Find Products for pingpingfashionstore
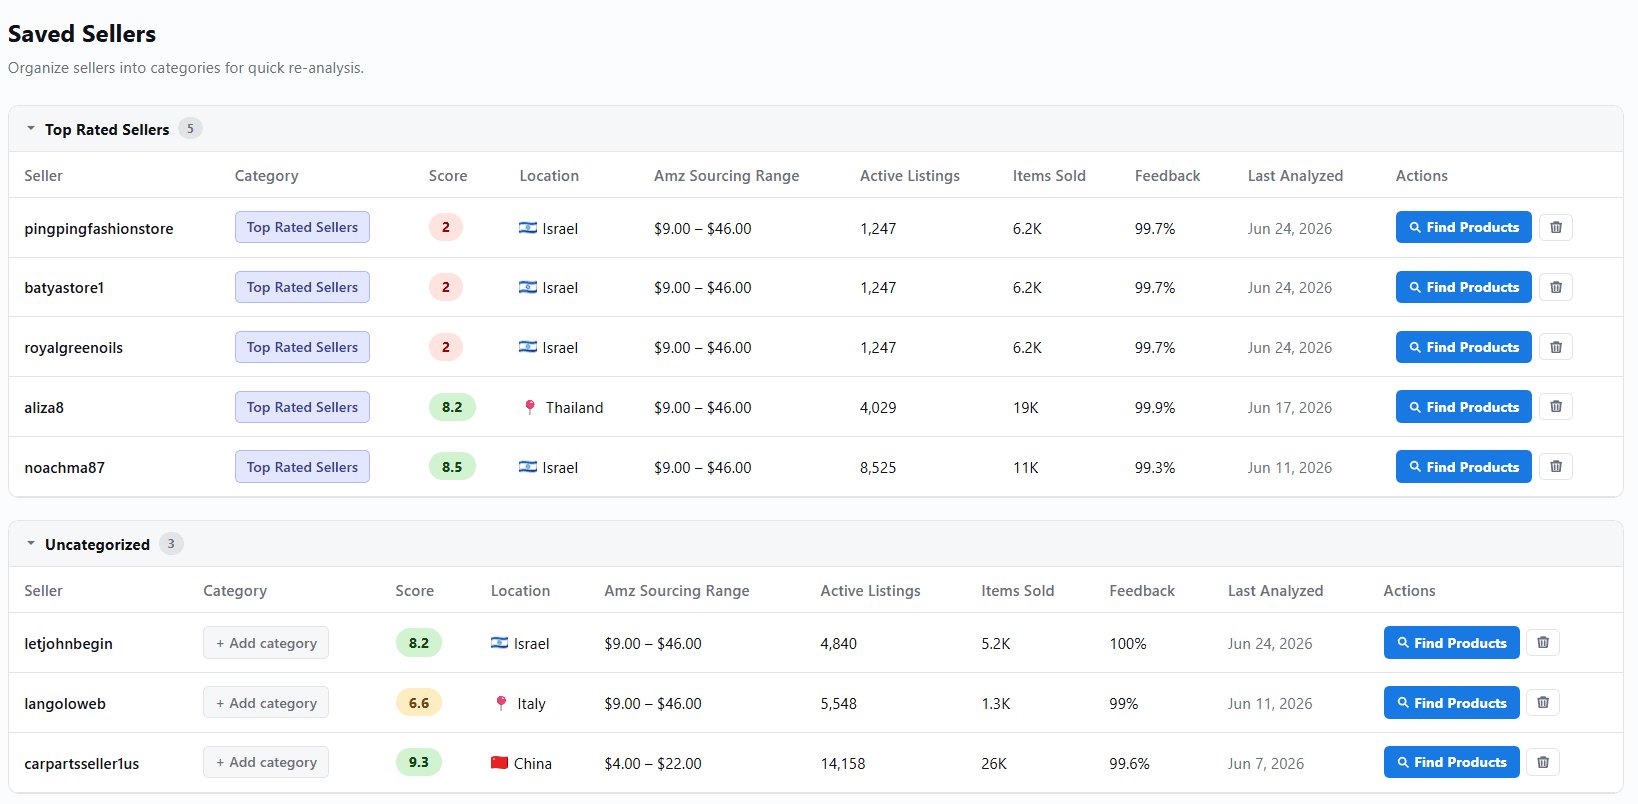1638x804 pixels. click(x=1463, y=227)
